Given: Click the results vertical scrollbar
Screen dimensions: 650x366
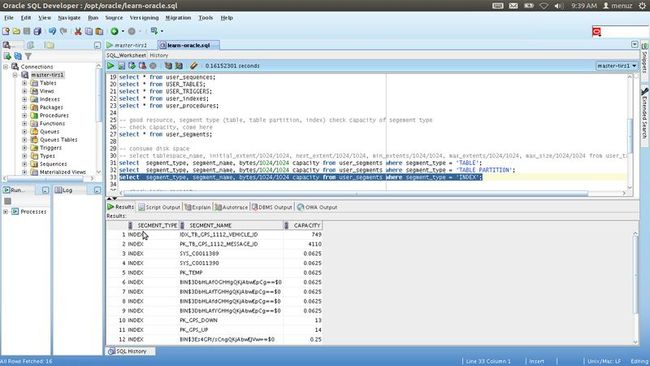Looking at the screenshot, I should (635, 275).
